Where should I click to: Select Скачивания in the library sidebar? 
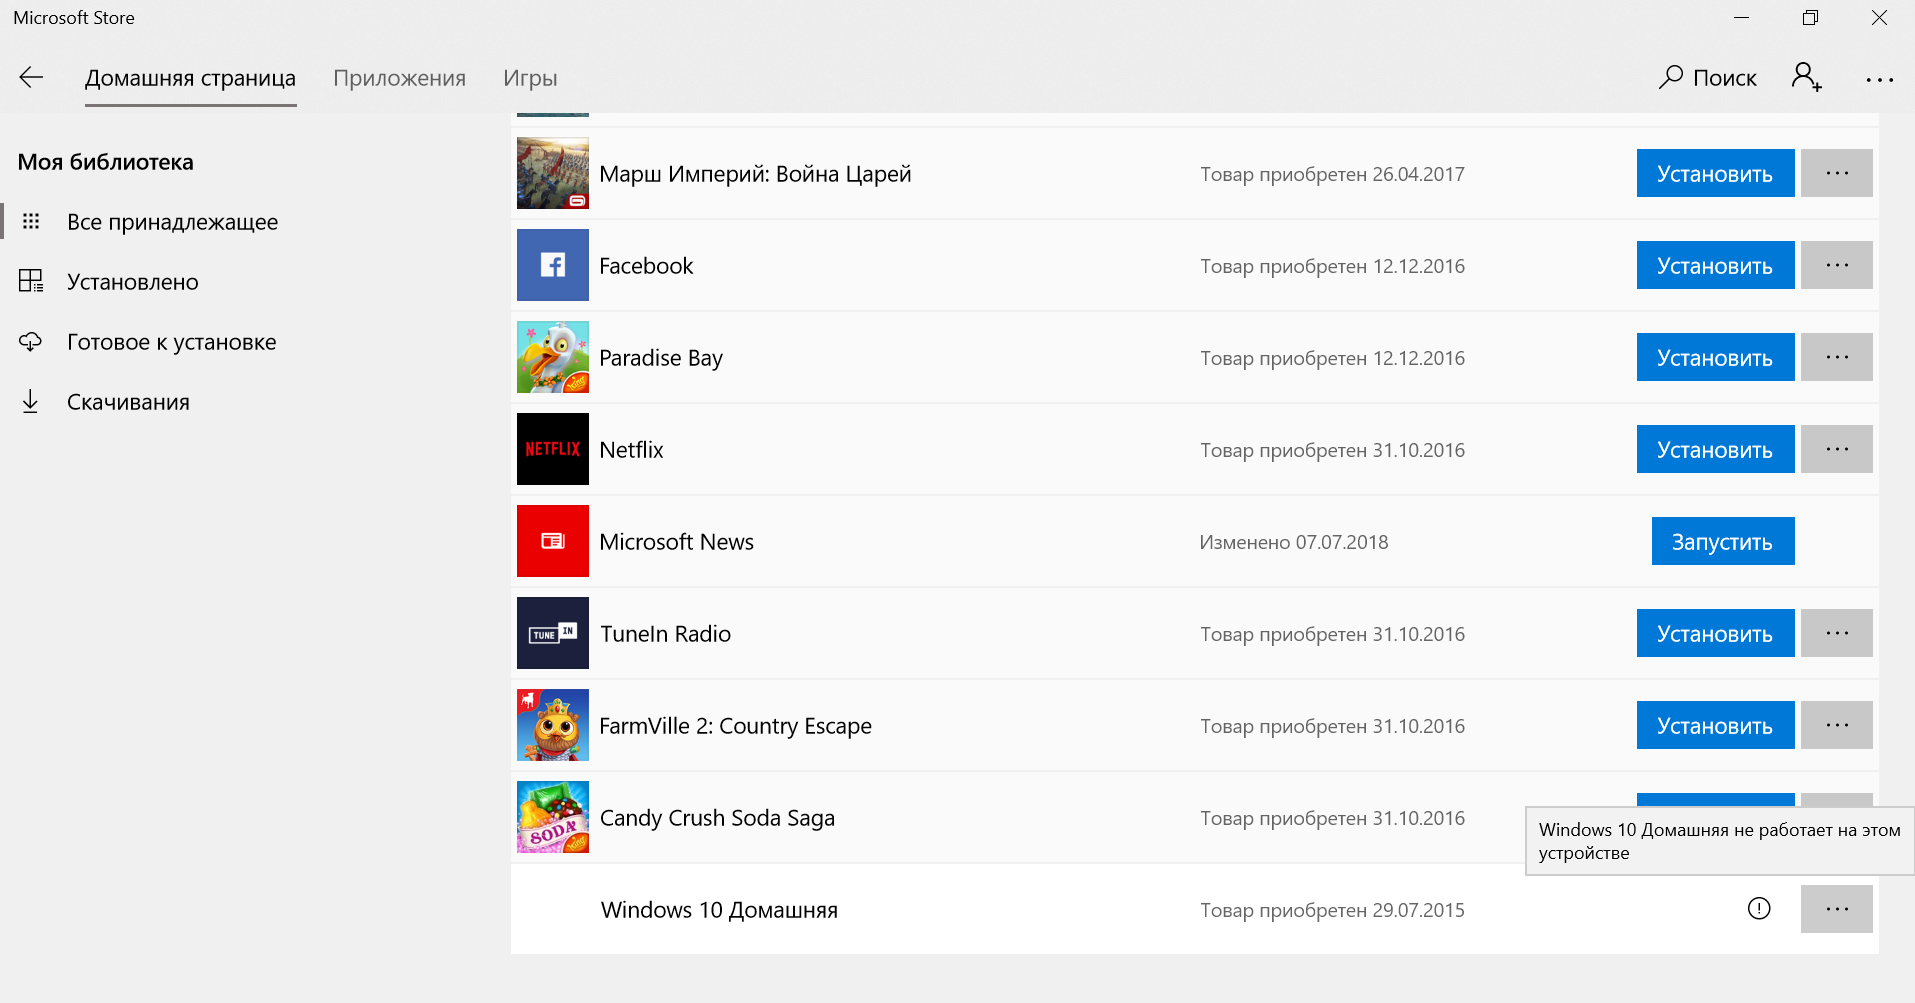pyautogui.click(x=128, y=402)
